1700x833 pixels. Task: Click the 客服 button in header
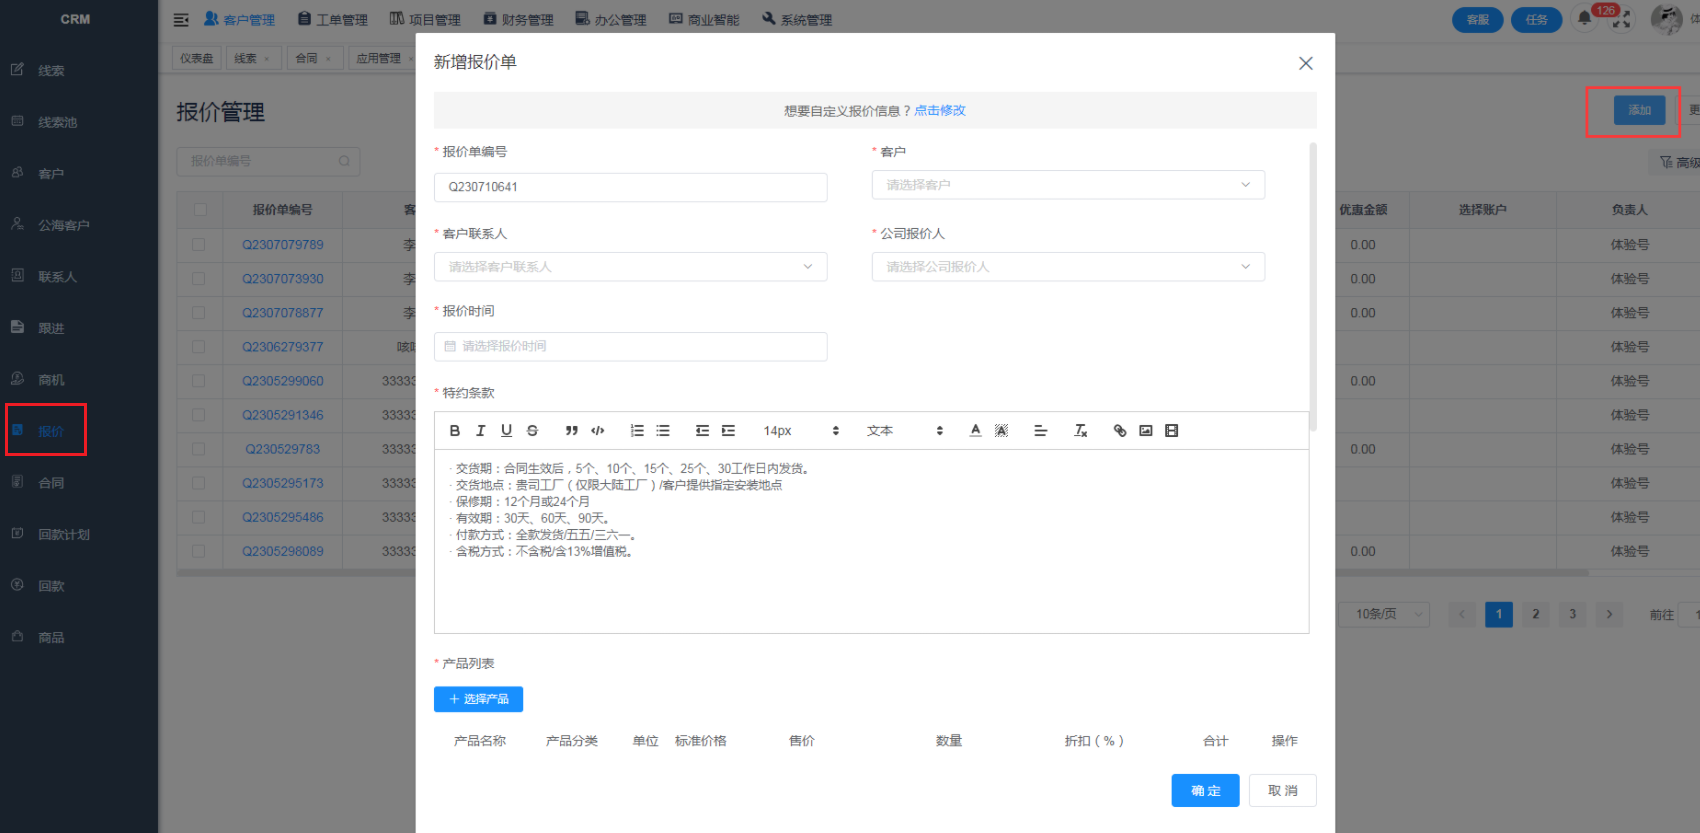click(x=1477, y=20)
